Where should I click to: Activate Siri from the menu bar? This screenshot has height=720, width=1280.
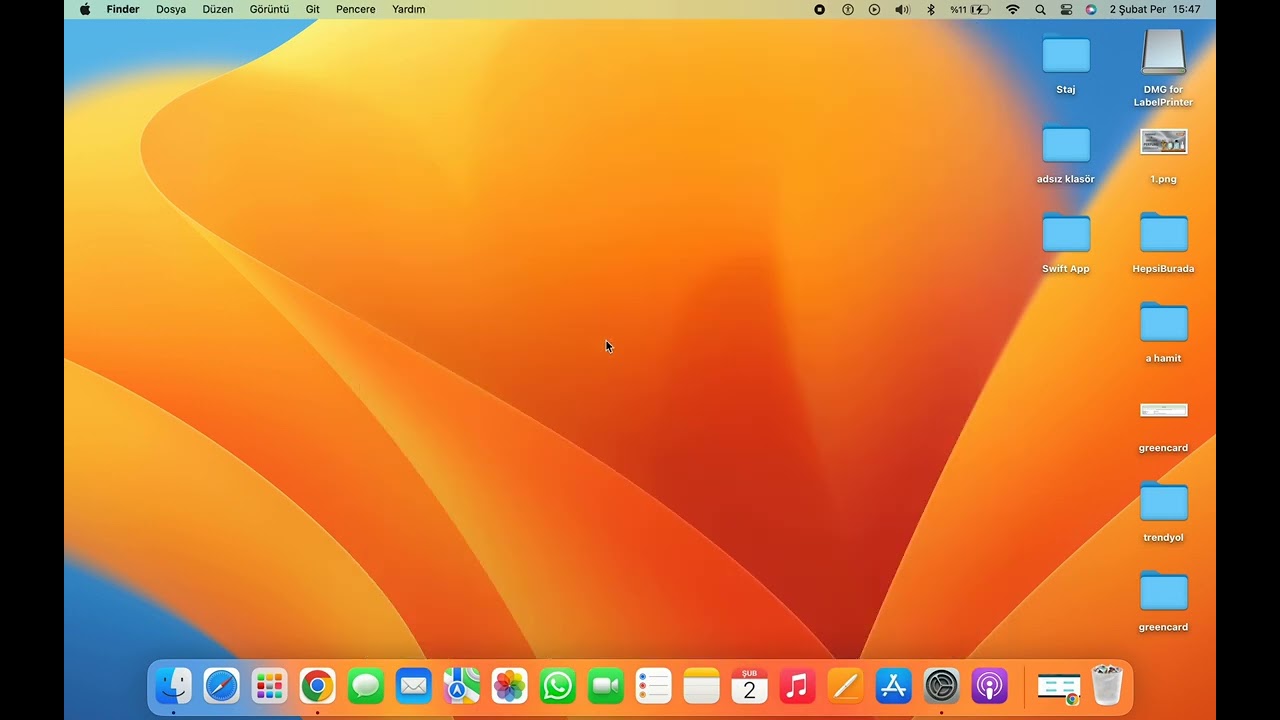1091,9
